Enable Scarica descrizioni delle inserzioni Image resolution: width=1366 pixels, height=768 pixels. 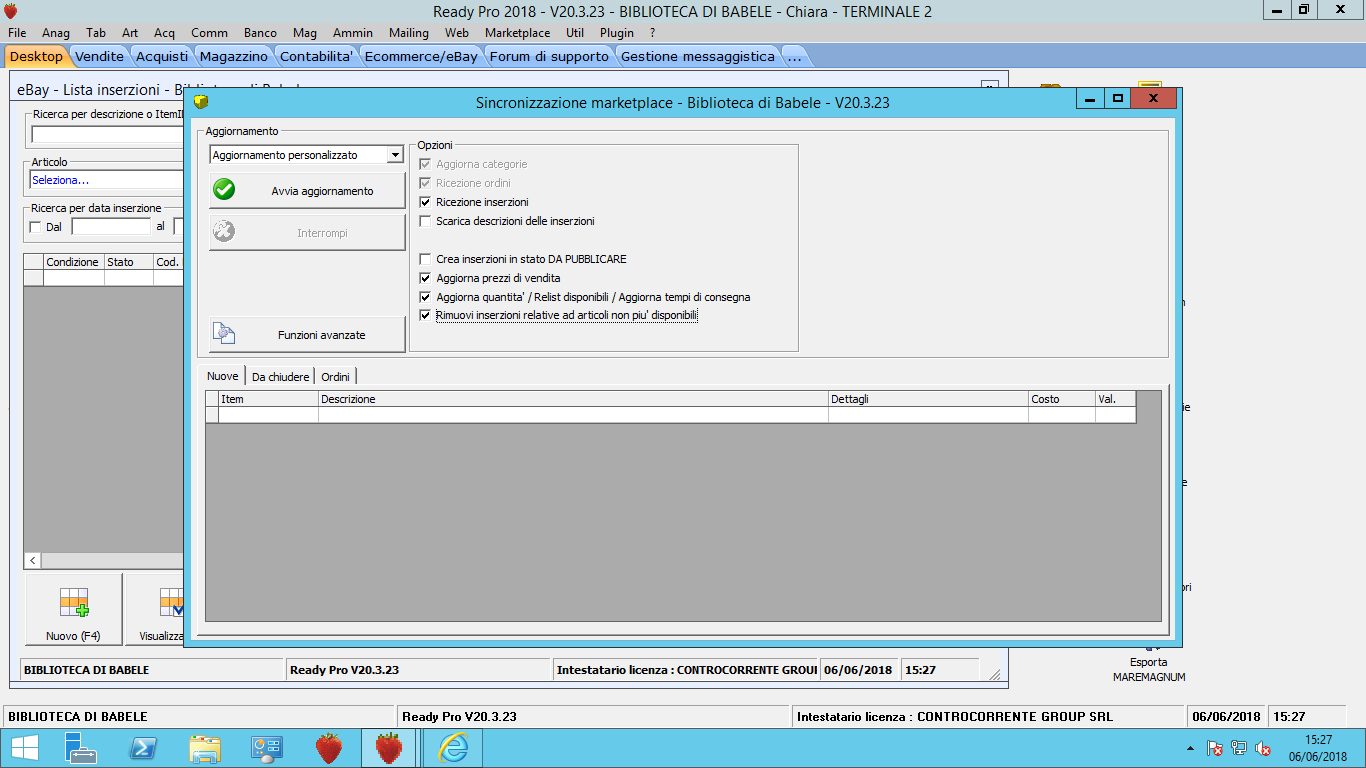coord(426,221)
